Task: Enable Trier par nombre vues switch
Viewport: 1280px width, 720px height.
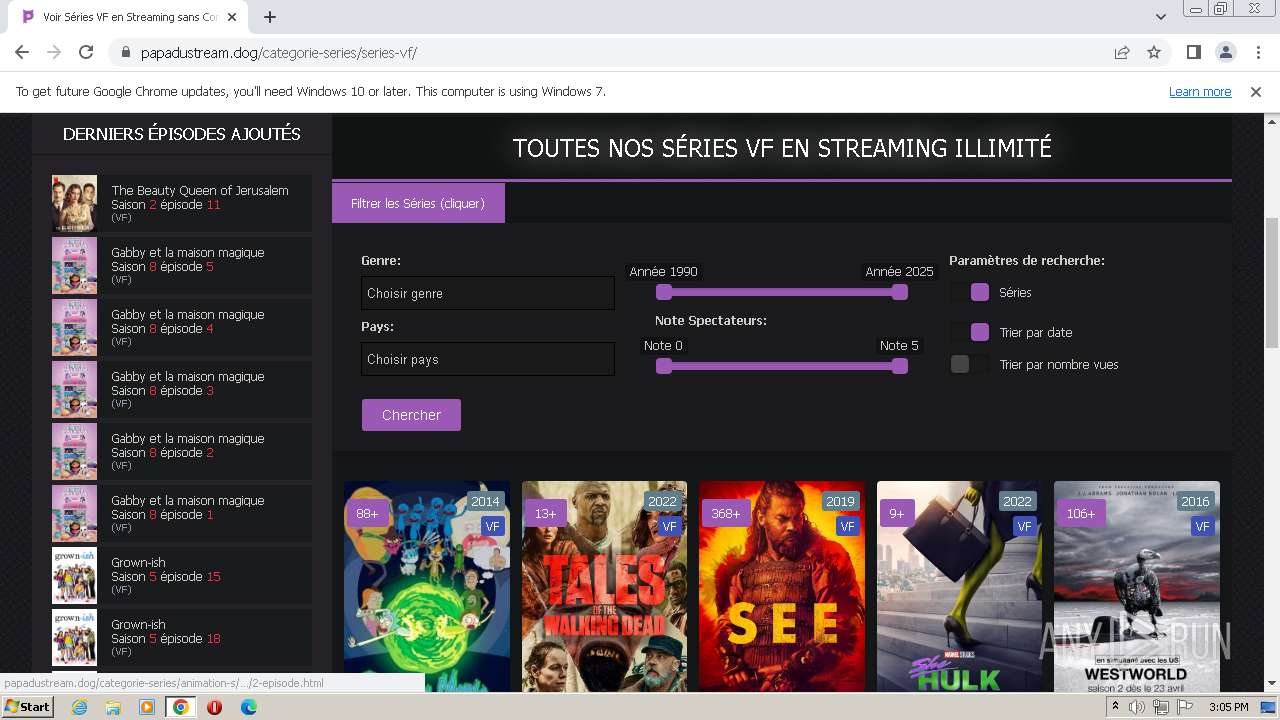Action: [x=970, y=364]
